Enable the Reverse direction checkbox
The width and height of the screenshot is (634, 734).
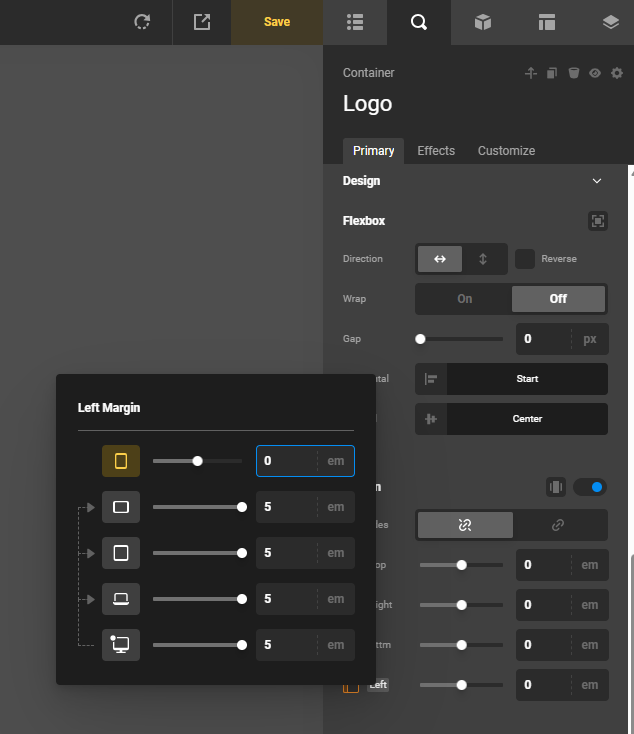point(525,259)
